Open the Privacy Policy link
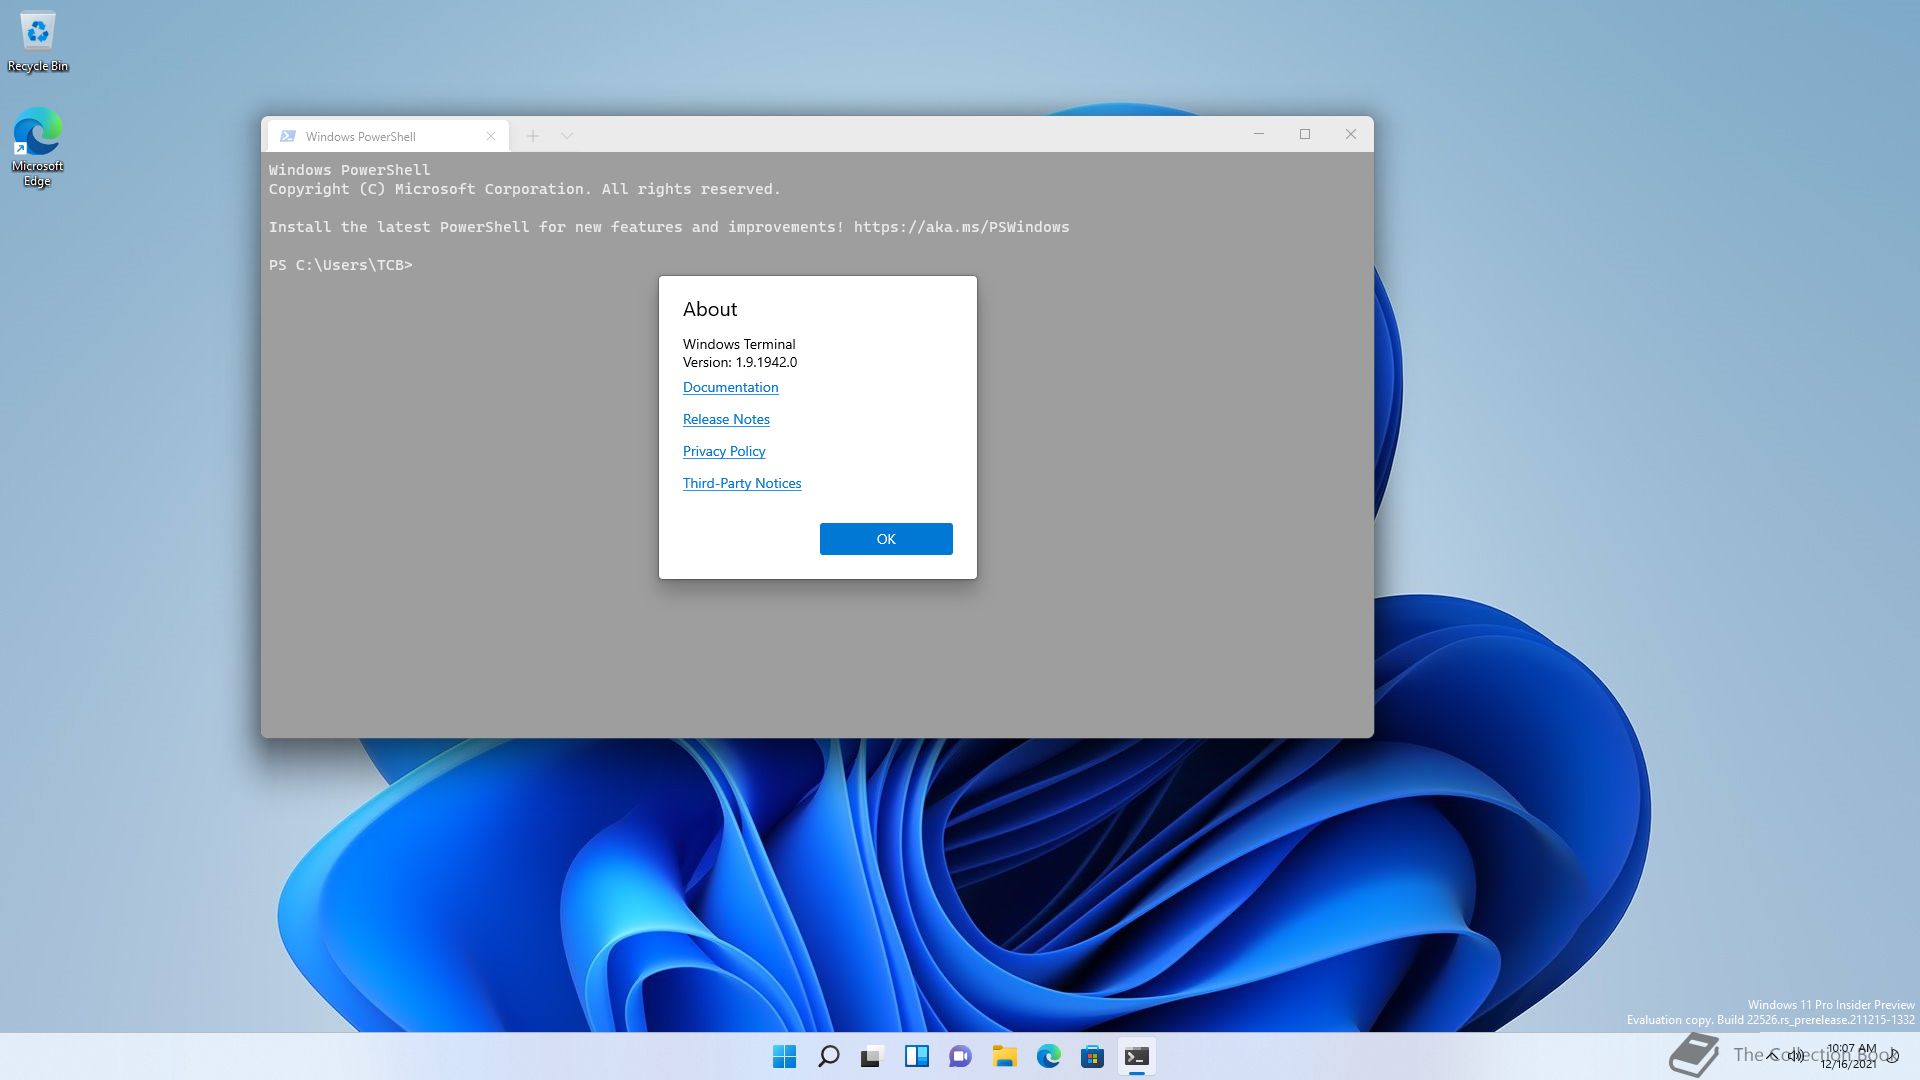The image size is (1920, 1080). (724, 451)
